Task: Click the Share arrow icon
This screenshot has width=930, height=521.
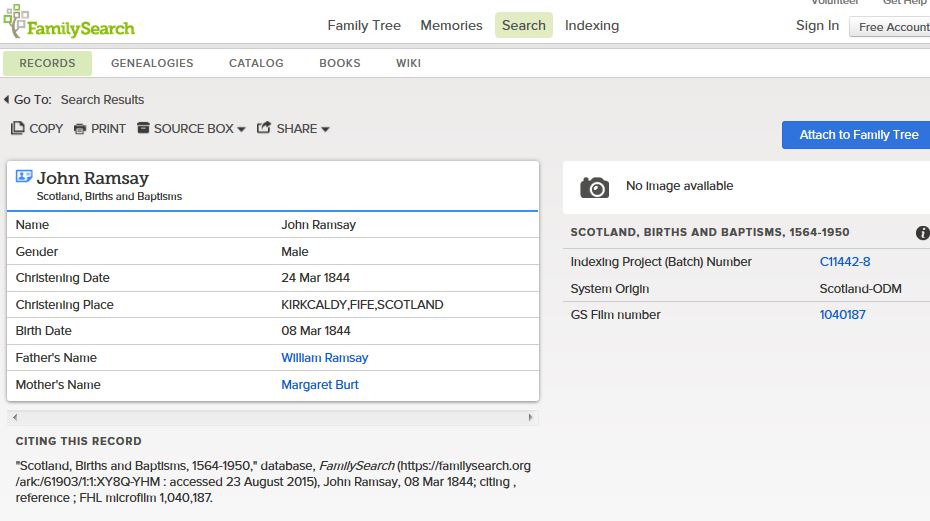Action: click(264, 128)
